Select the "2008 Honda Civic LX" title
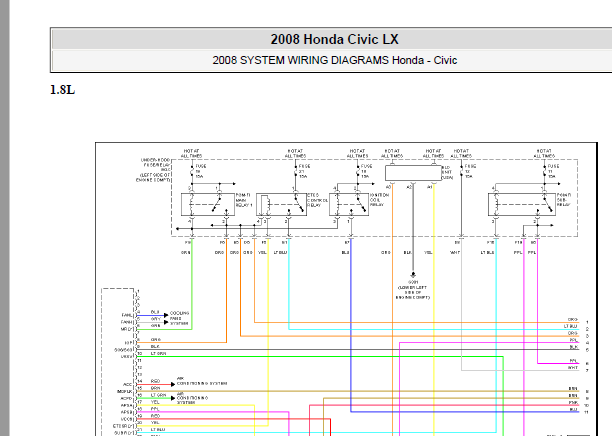Viewport: 612px width, 436px height. [x=334, y=39]
